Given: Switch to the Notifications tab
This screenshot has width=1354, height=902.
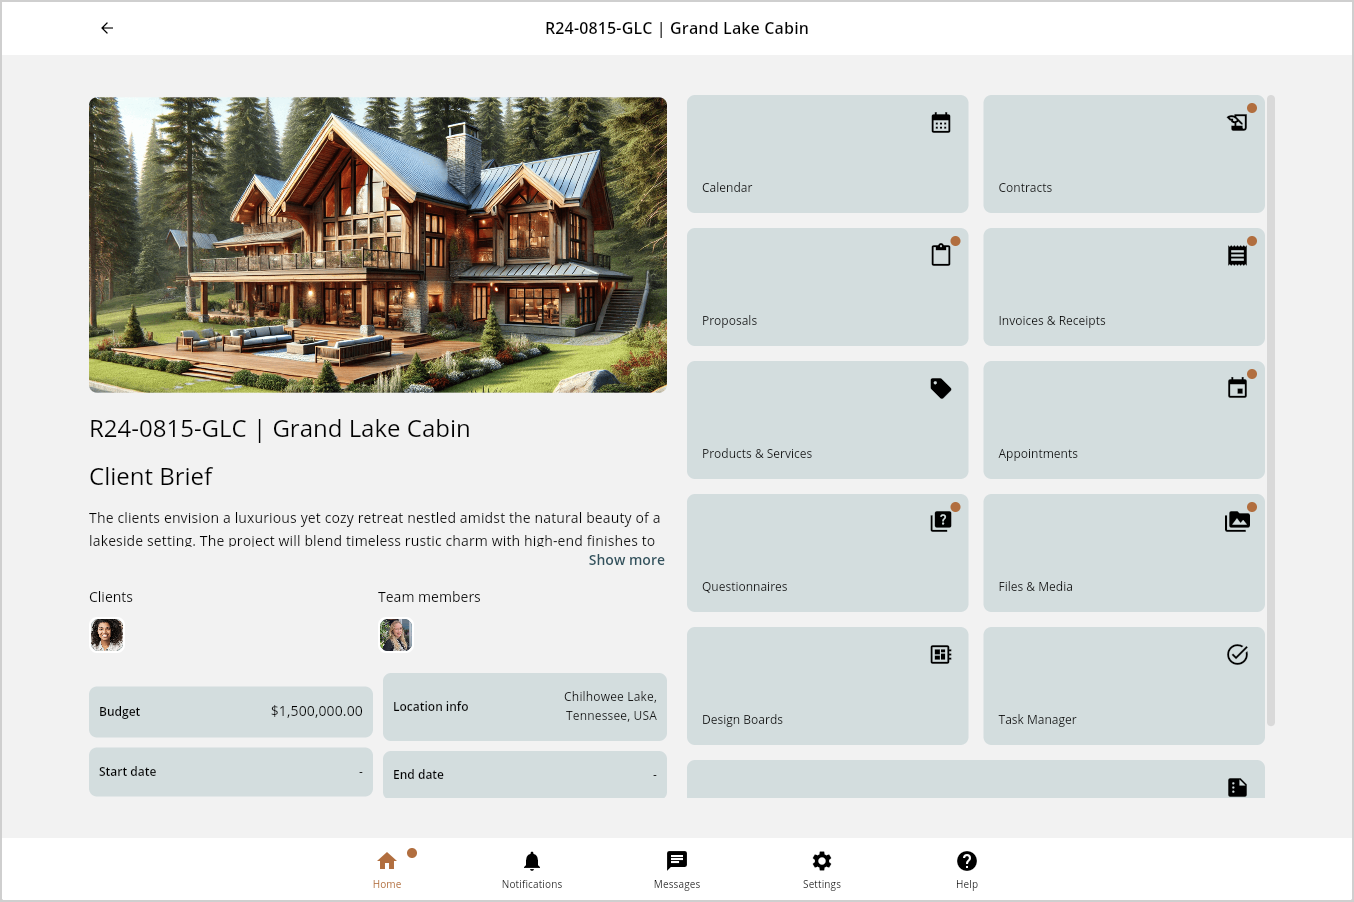Looking at the screenshot, I should [532, 869].
